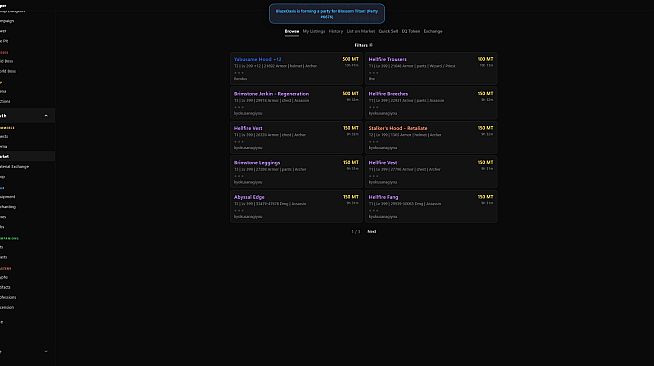Open the DQ Token tab
This screenshot has height=366, width=654.
411,31
